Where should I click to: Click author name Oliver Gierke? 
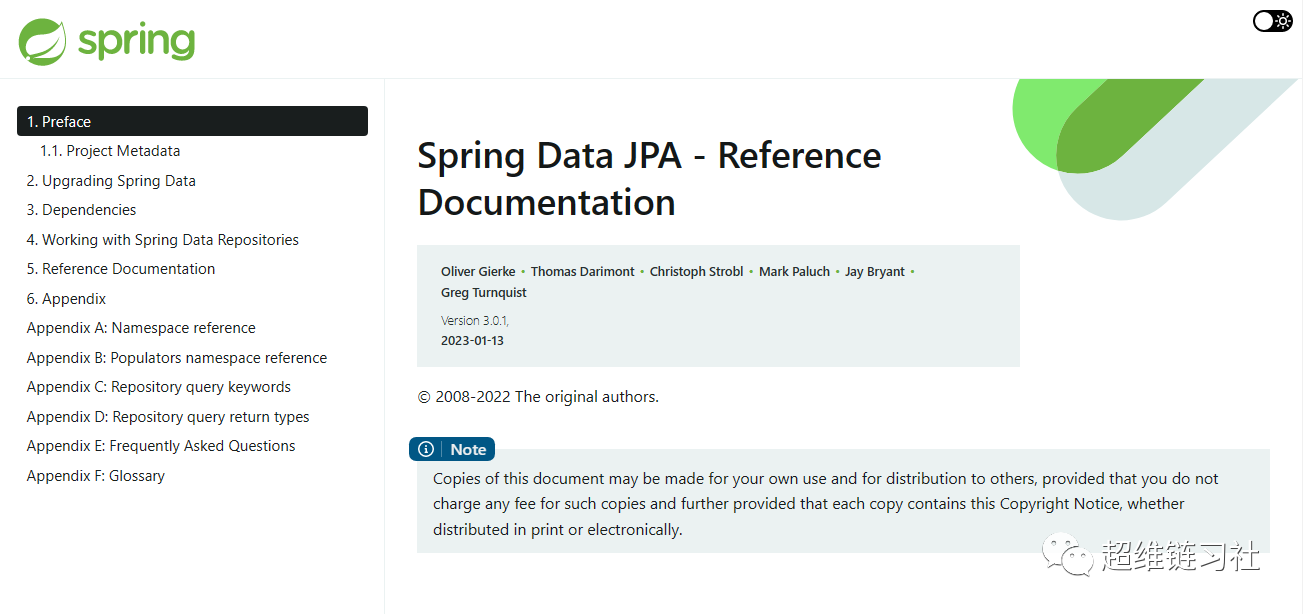click(478, 271)
